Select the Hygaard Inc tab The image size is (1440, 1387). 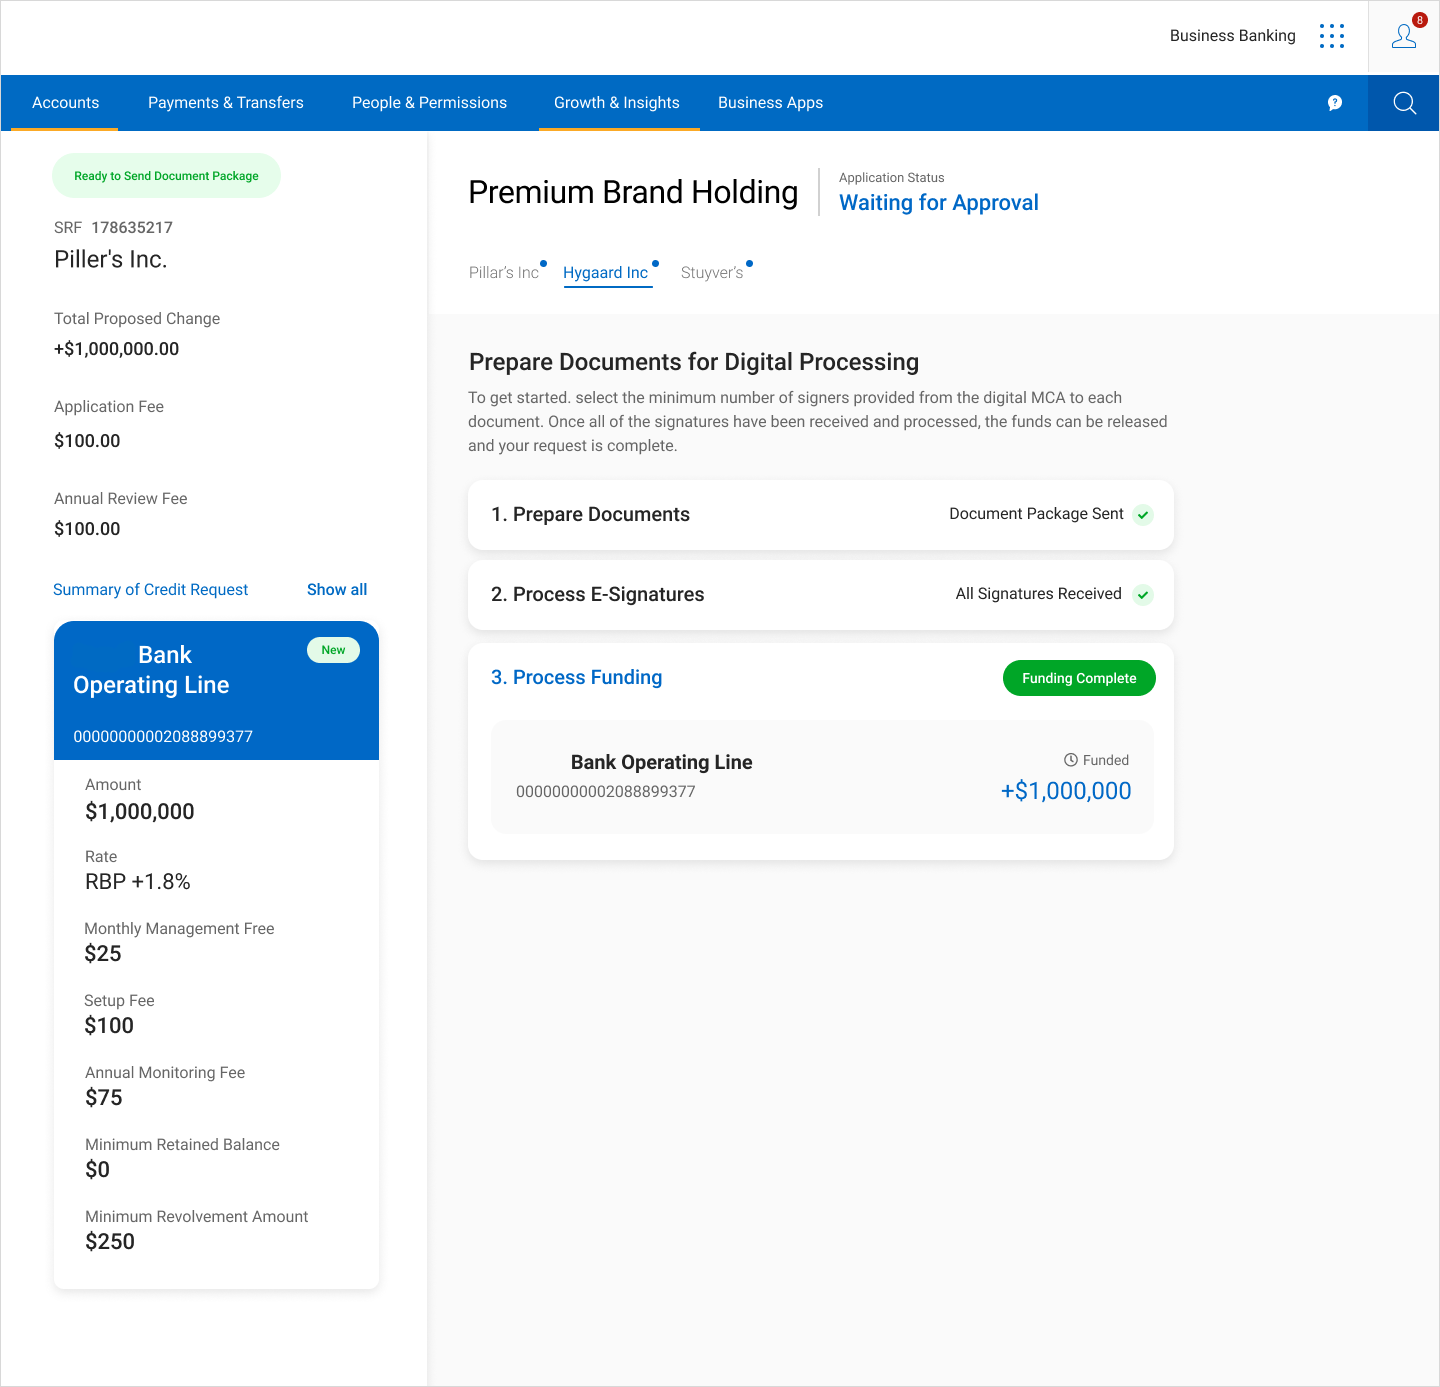point(606,273)
